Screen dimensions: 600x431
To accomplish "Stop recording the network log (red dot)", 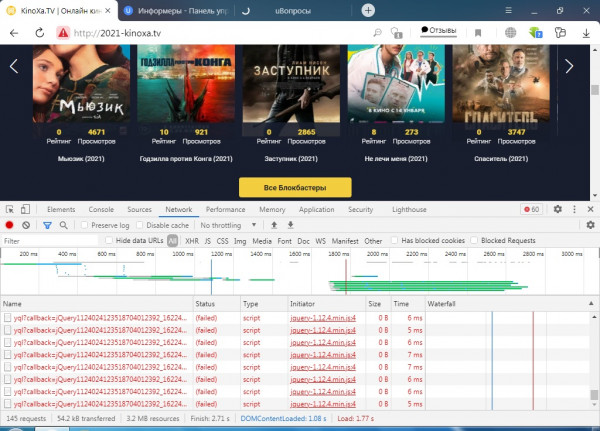I will [x=10, y=225].
